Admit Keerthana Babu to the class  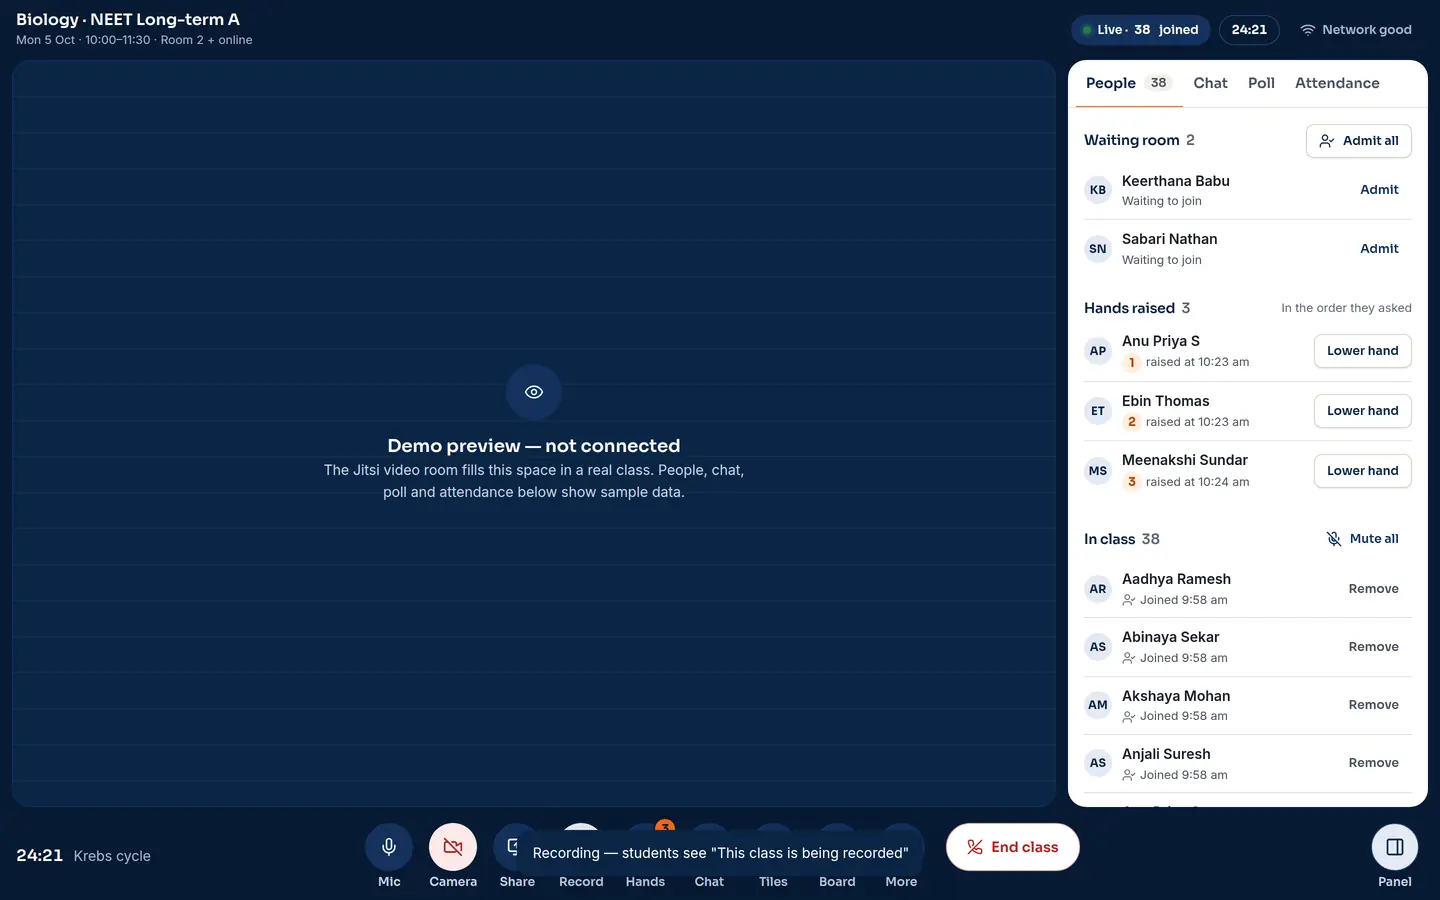click(1379, 190)
